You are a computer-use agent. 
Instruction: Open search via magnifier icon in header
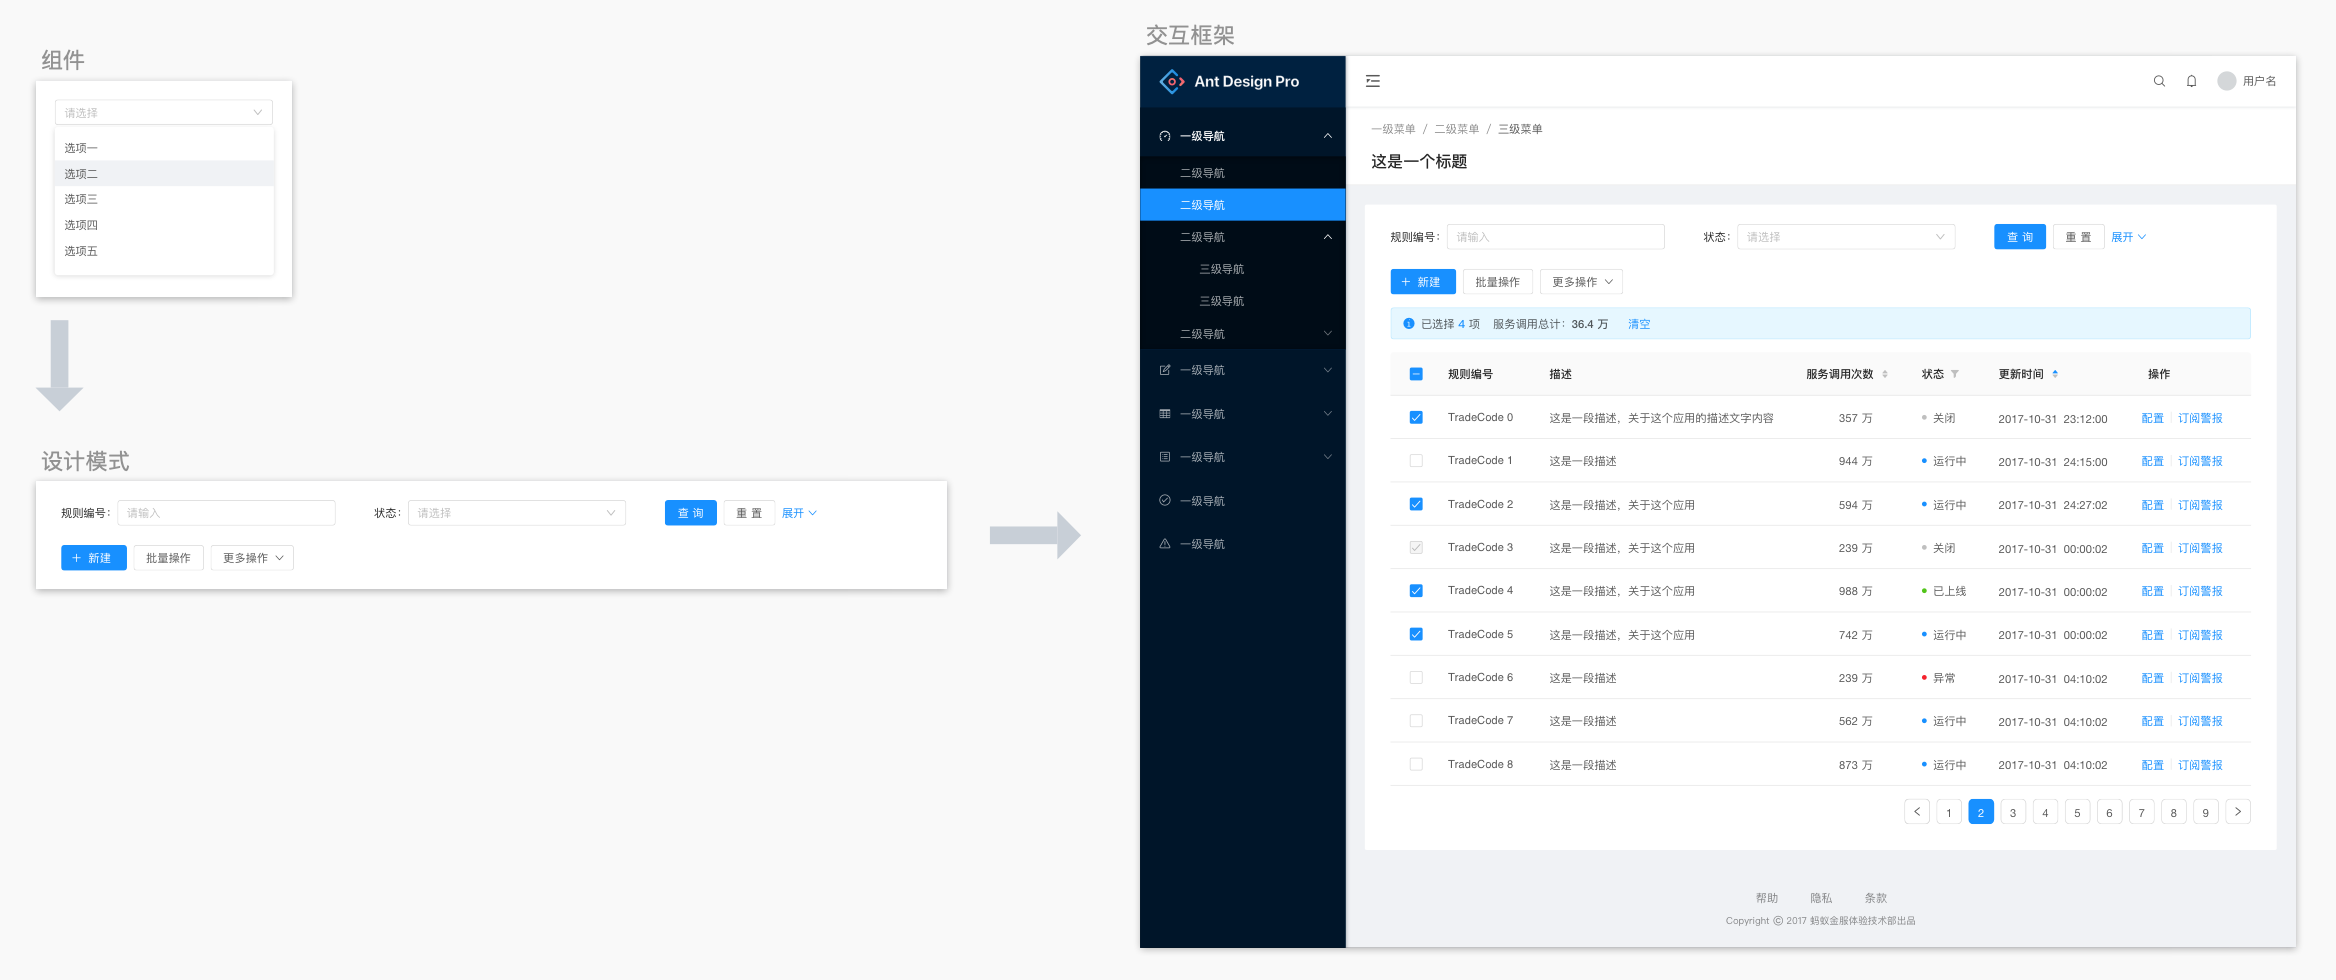[2159, 81]
